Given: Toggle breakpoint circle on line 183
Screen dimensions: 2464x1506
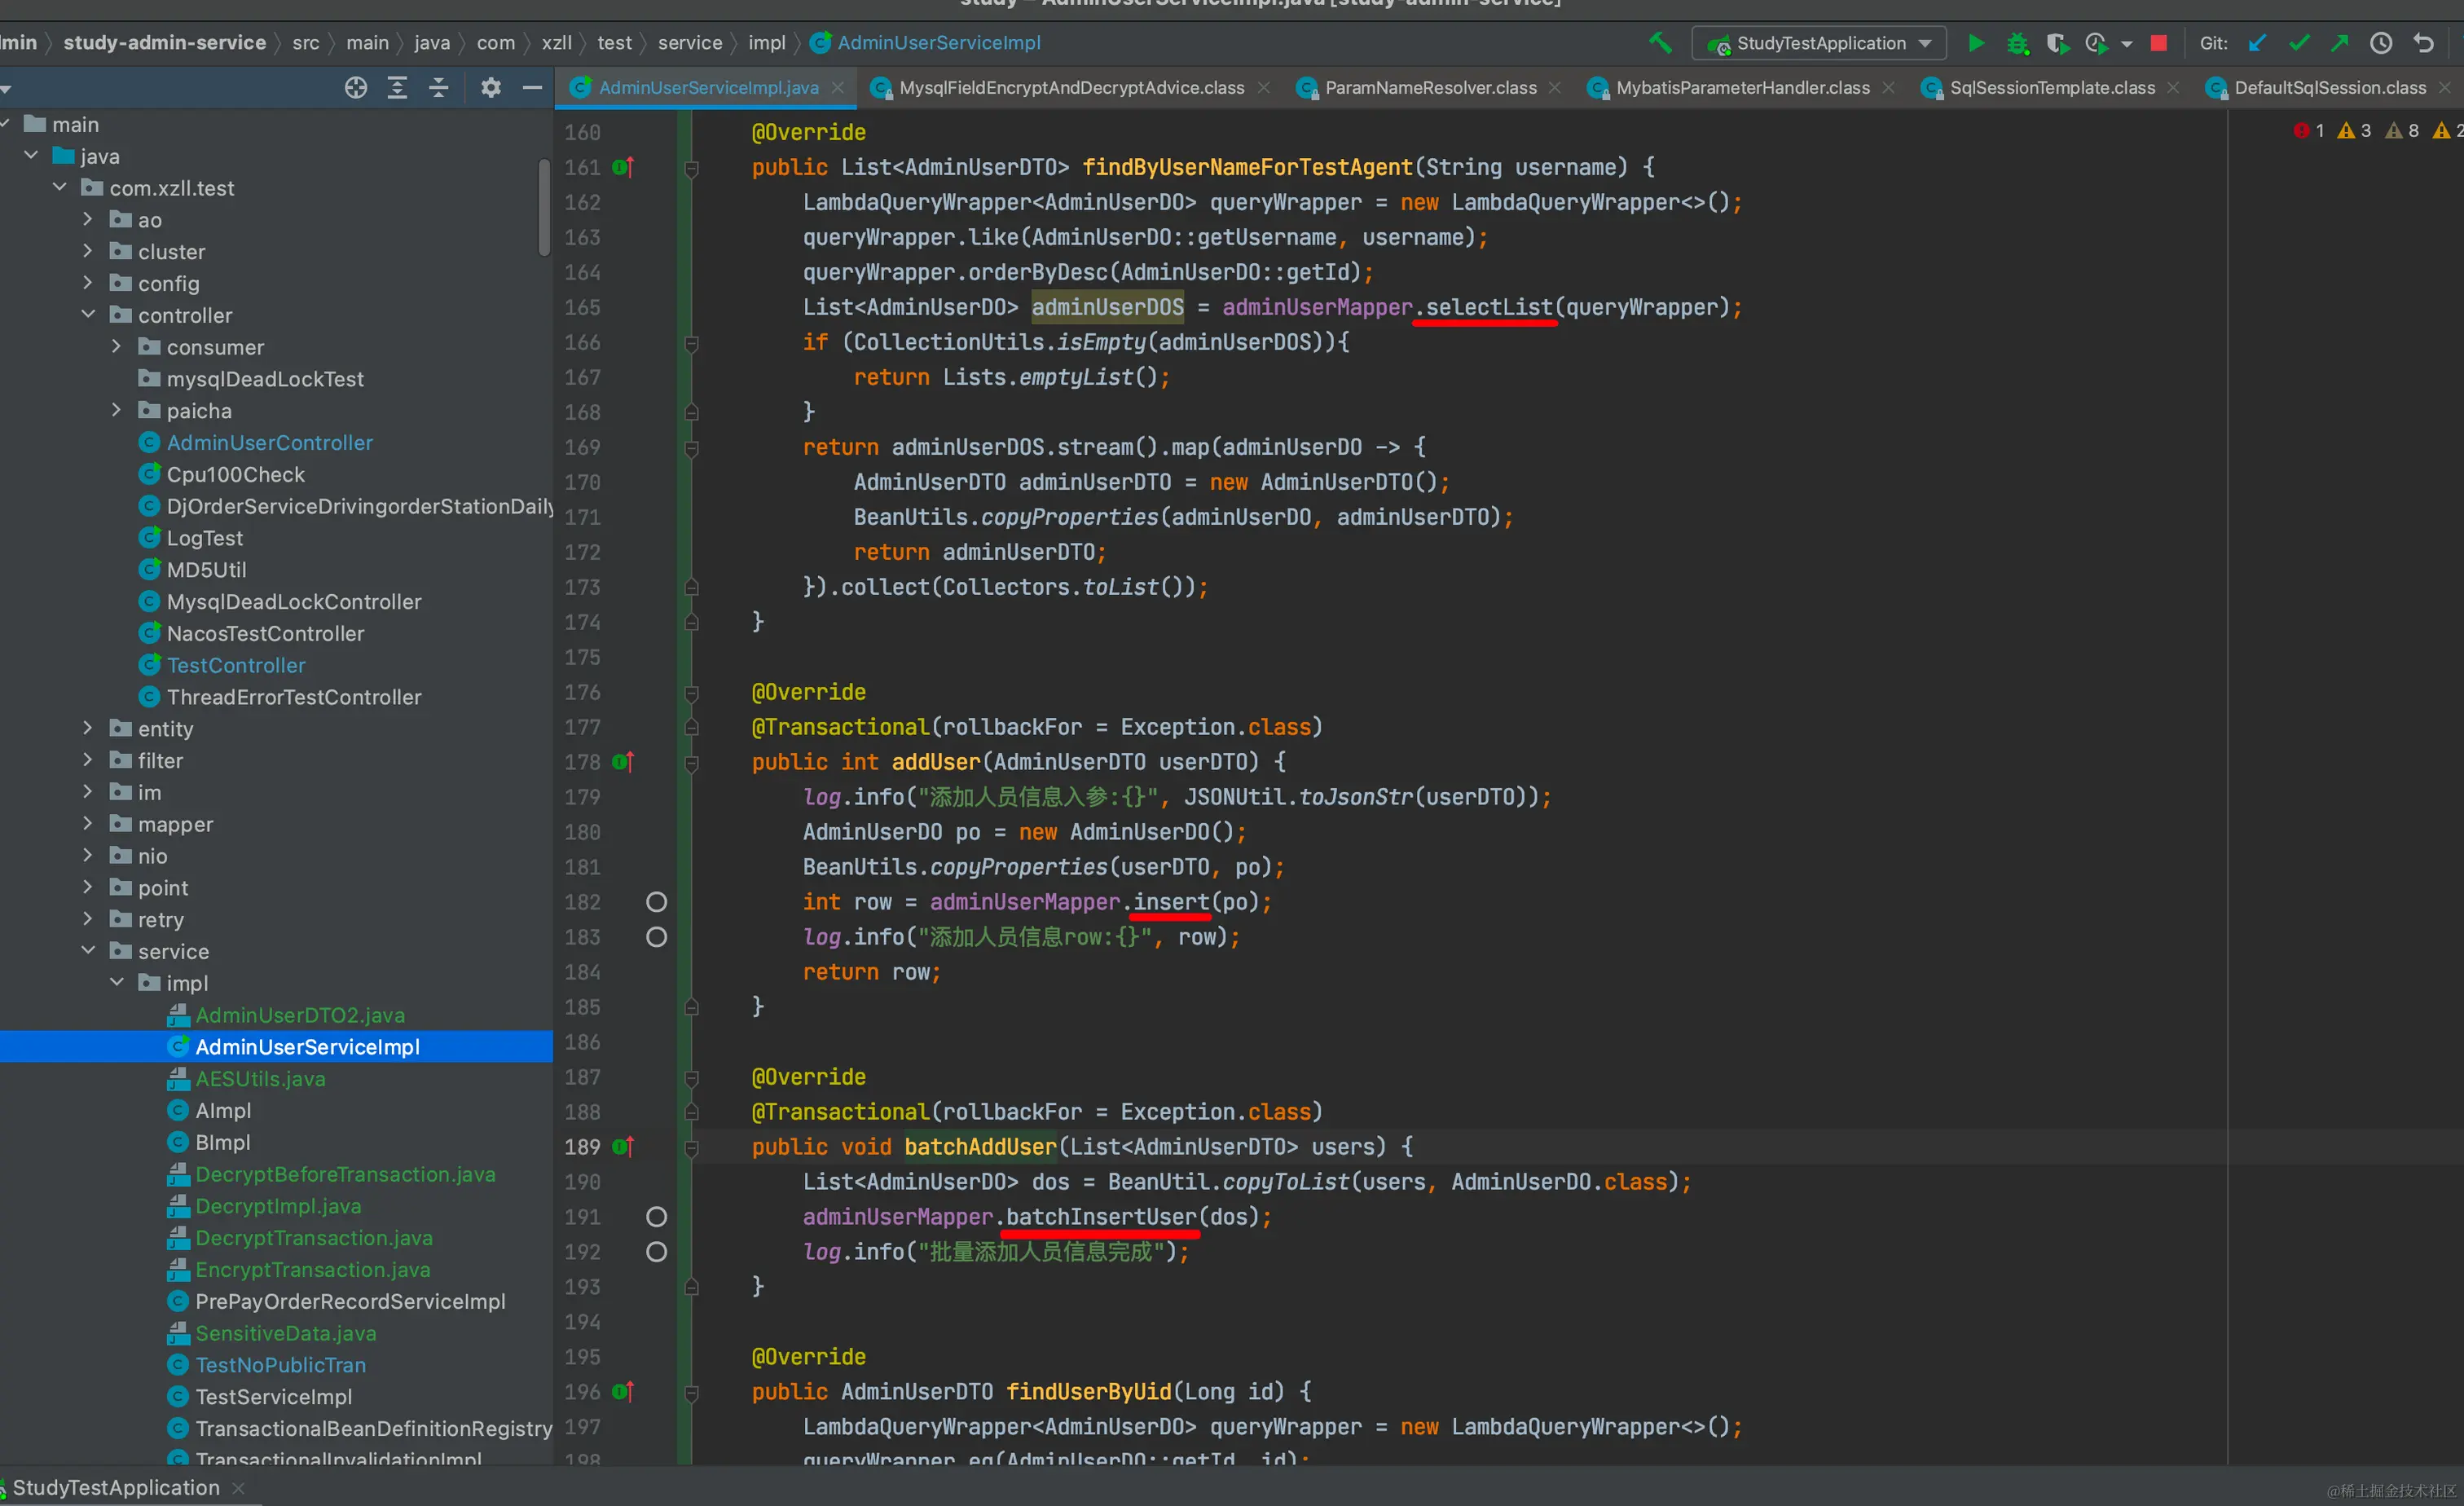Looking at the screenshot, I should 656,937.
